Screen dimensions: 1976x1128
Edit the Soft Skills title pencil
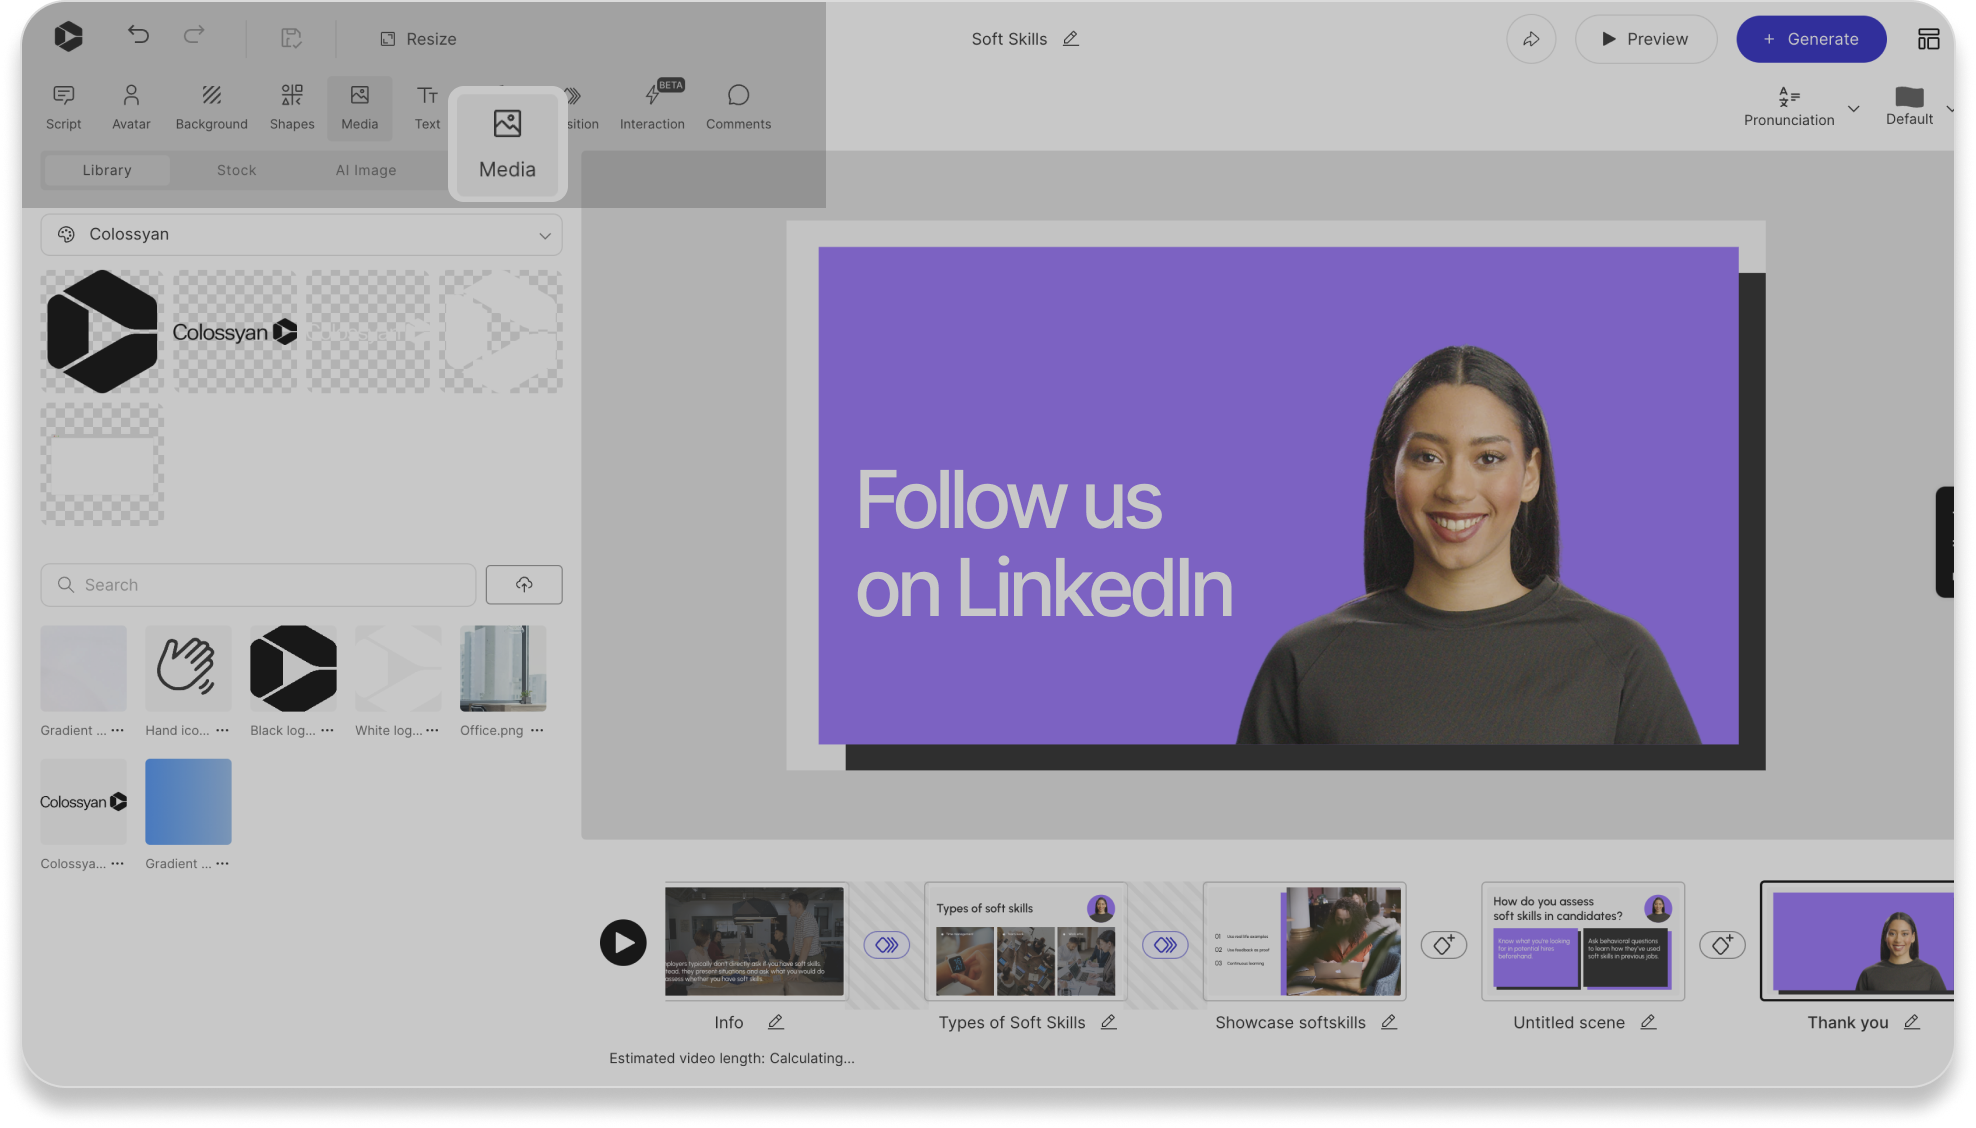click(x=1071, y=38)
